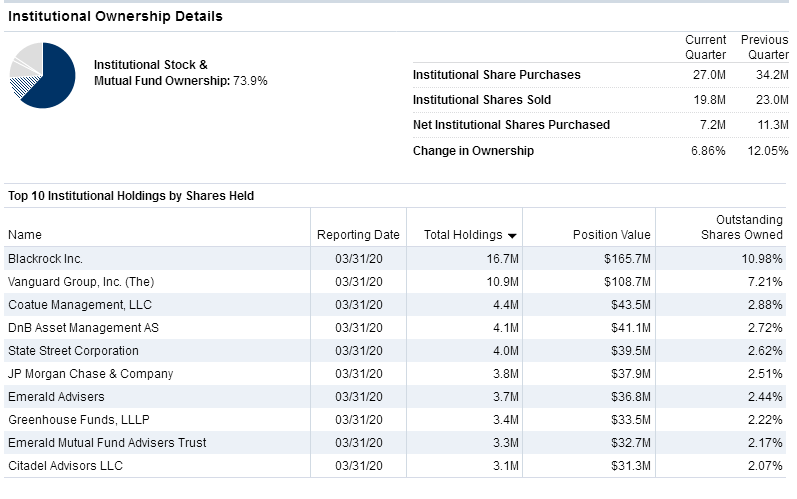
Task: Open DnB Asset Management AS entry
Action: [x=83, y=328]
